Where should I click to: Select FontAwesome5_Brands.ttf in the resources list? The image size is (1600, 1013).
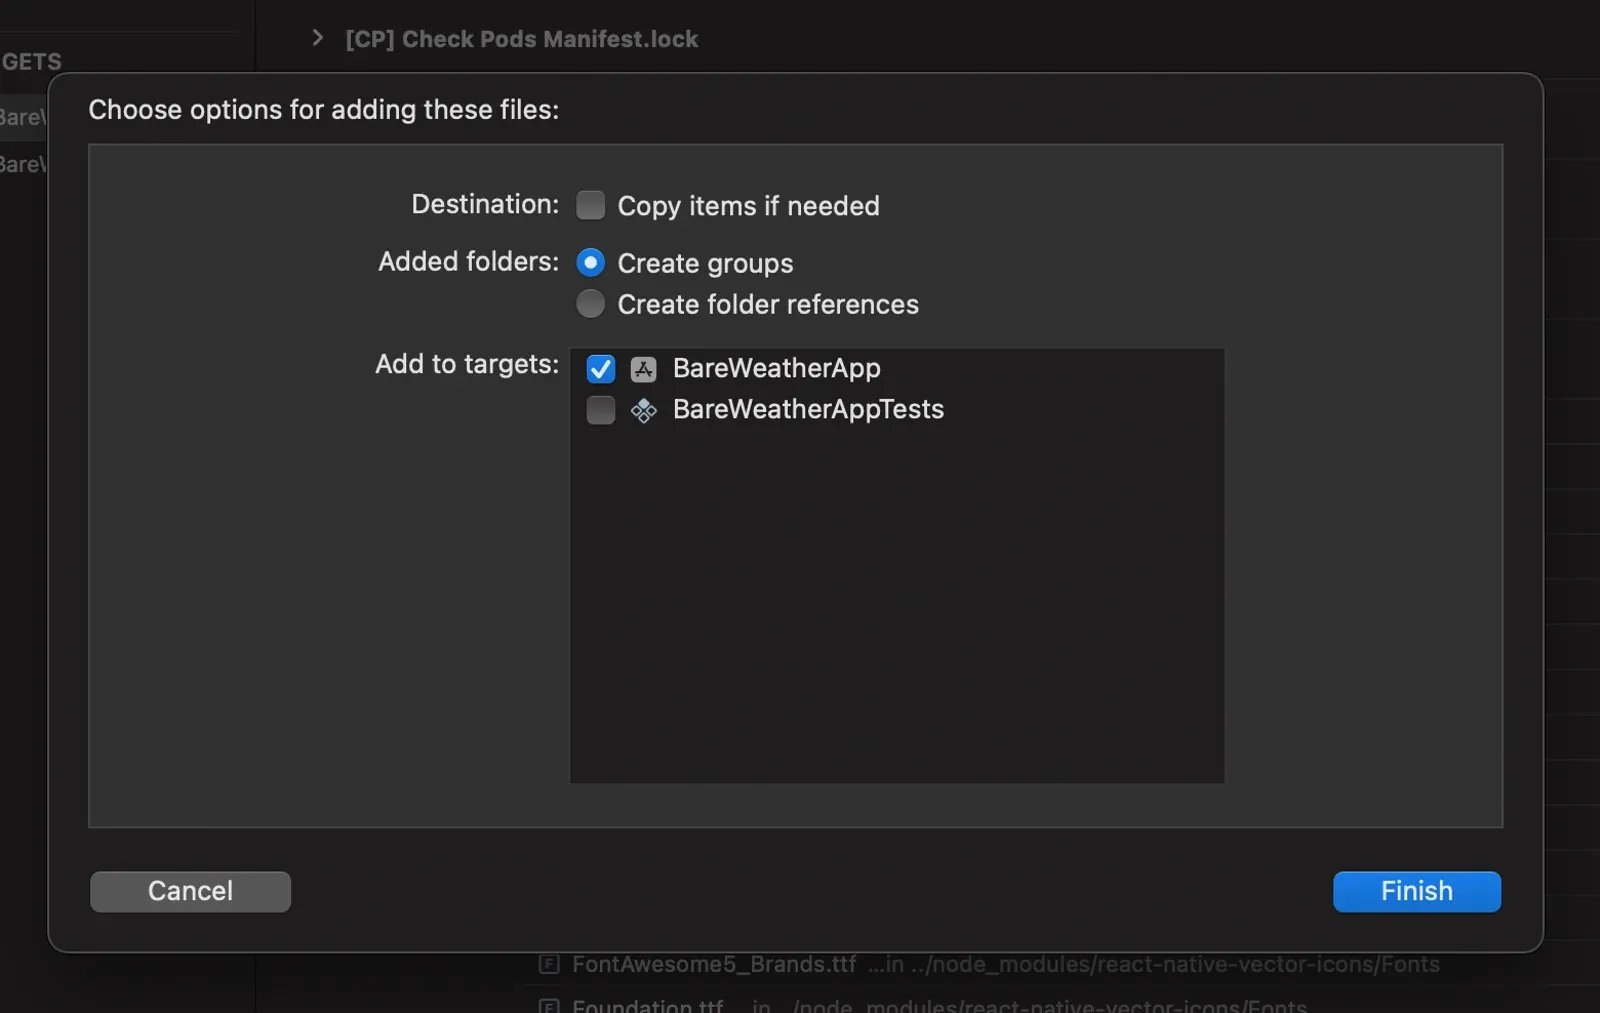click(714, 964)
